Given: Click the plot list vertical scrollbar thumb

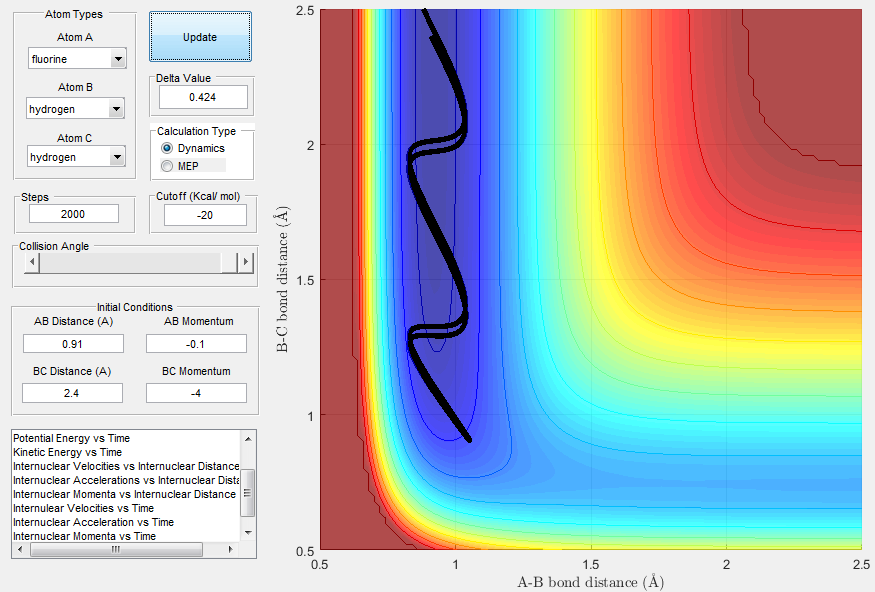Looking at the screenshot, I should click(x=248, y=493).
